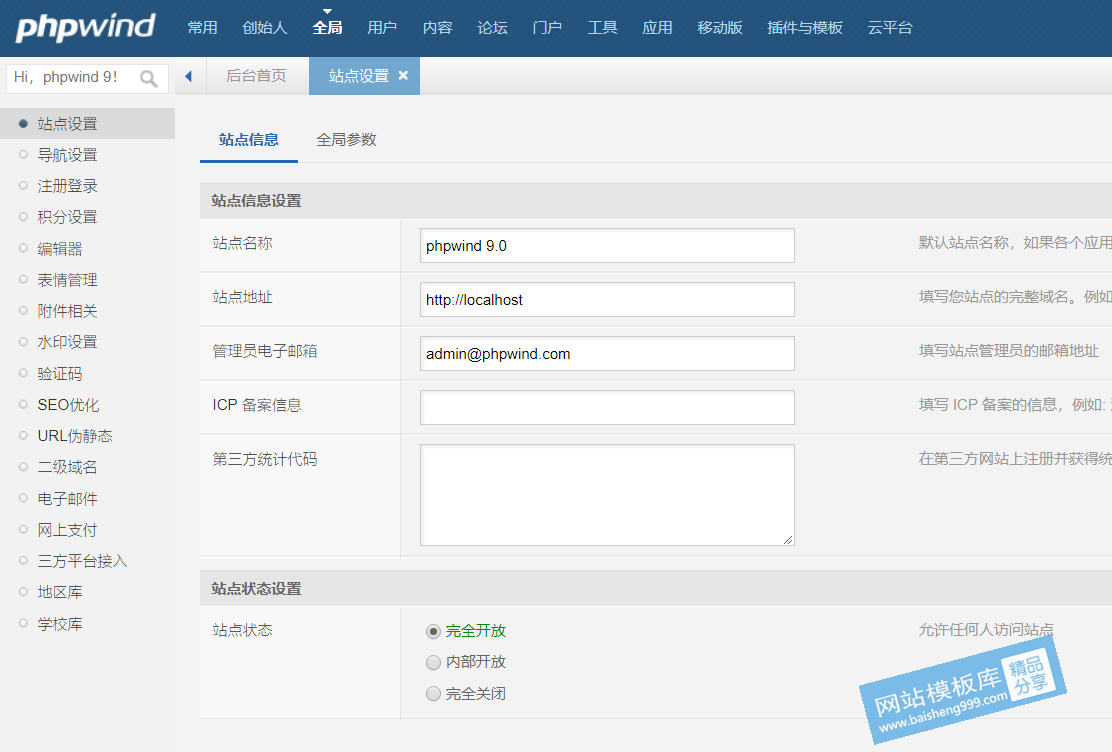The image size is (1112, 752).
Task: Switch to the 后台首页 tab
Action: click(x=257, y=76)
